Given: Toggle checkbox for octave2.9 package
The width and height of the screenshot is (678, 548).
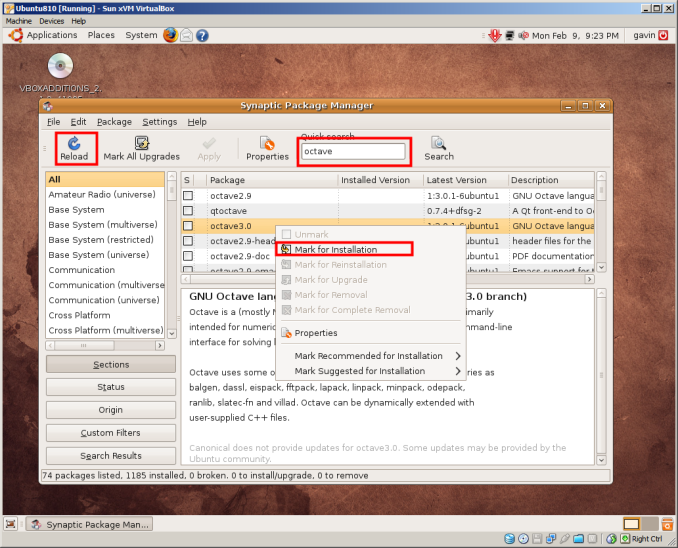Looking at the screenshot, I should pyautogui.click(x=188, y=195).
